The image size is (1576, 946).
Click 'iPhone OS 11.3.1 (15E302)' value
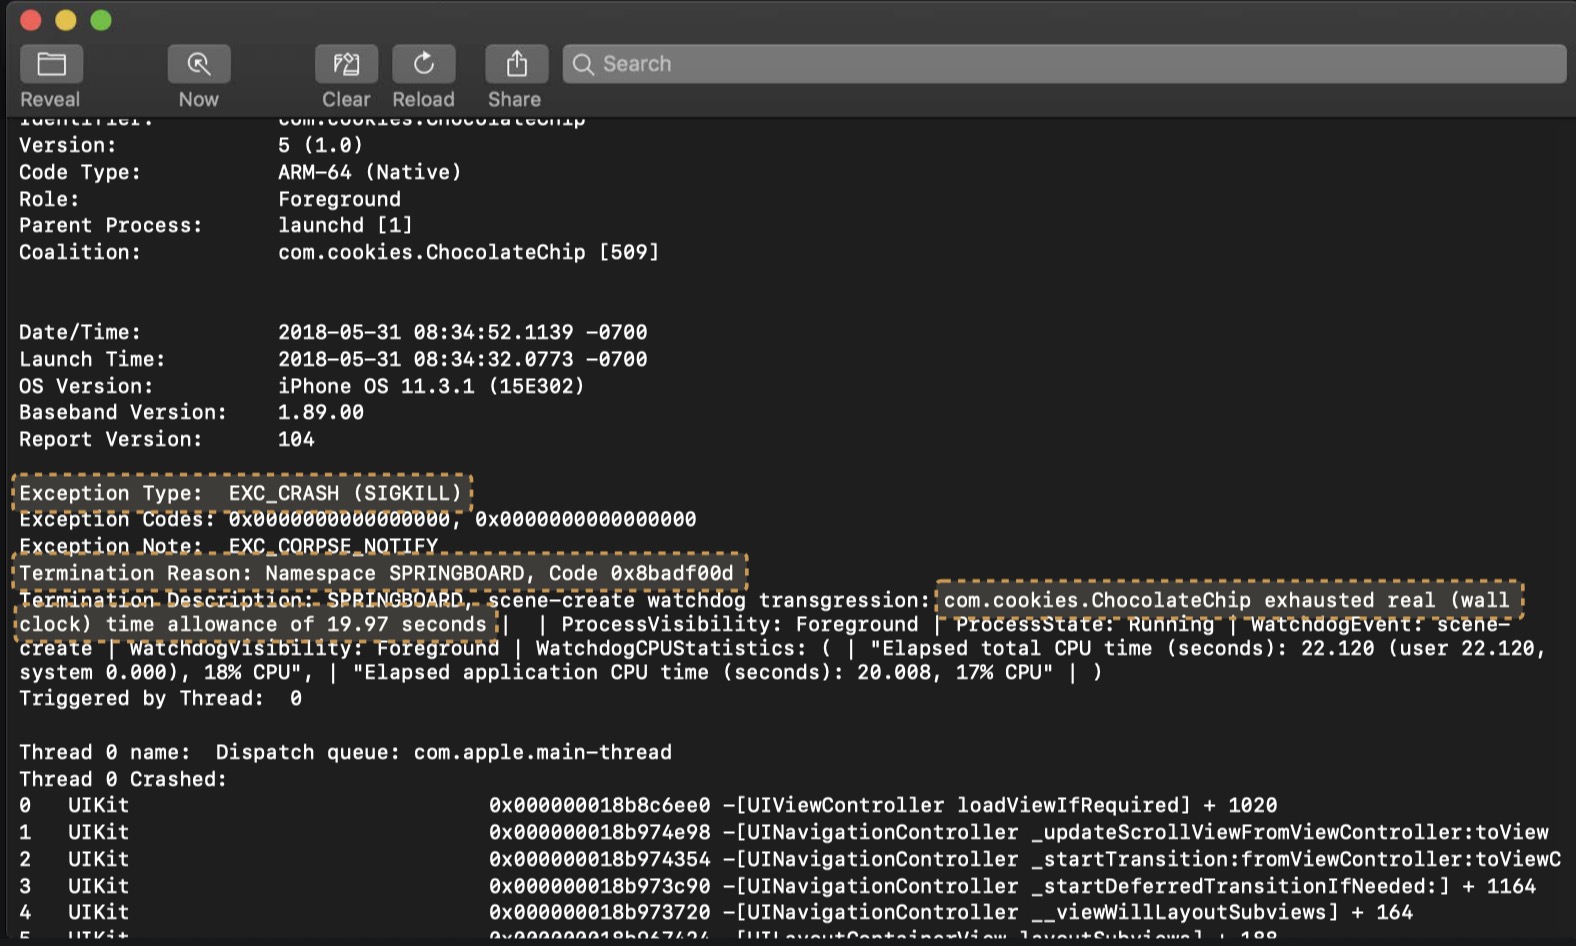(x=431, y=386)
